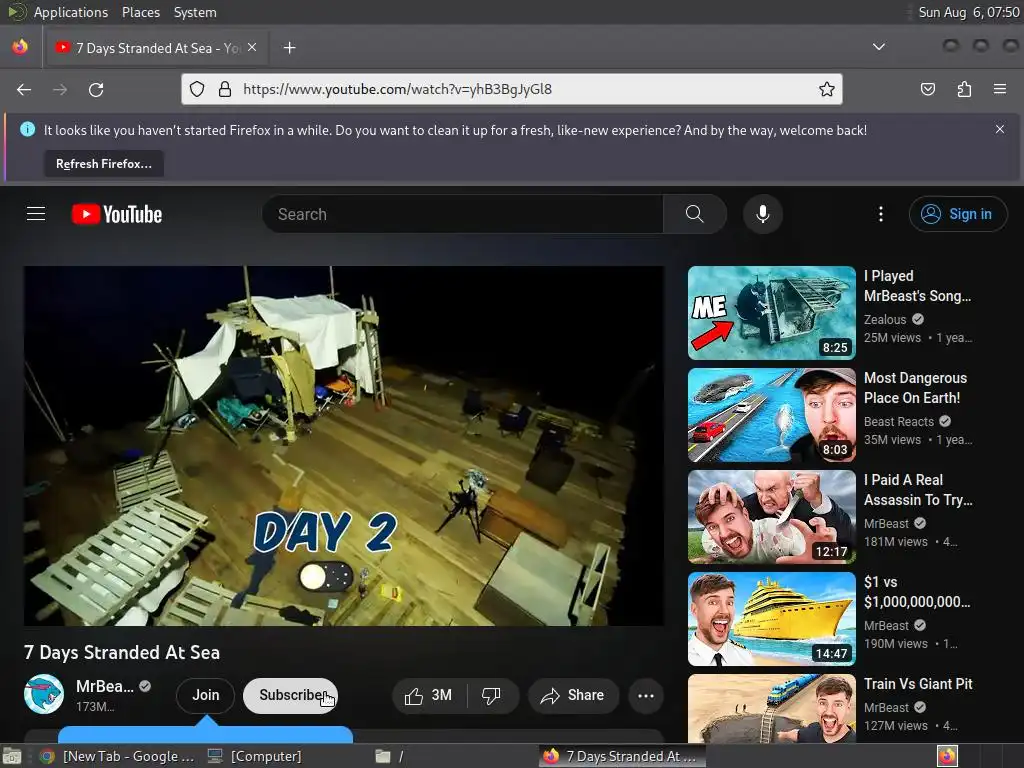Screen dimensions: 1024x768
Task: Open the System menu
Action: tap(195, 12)
